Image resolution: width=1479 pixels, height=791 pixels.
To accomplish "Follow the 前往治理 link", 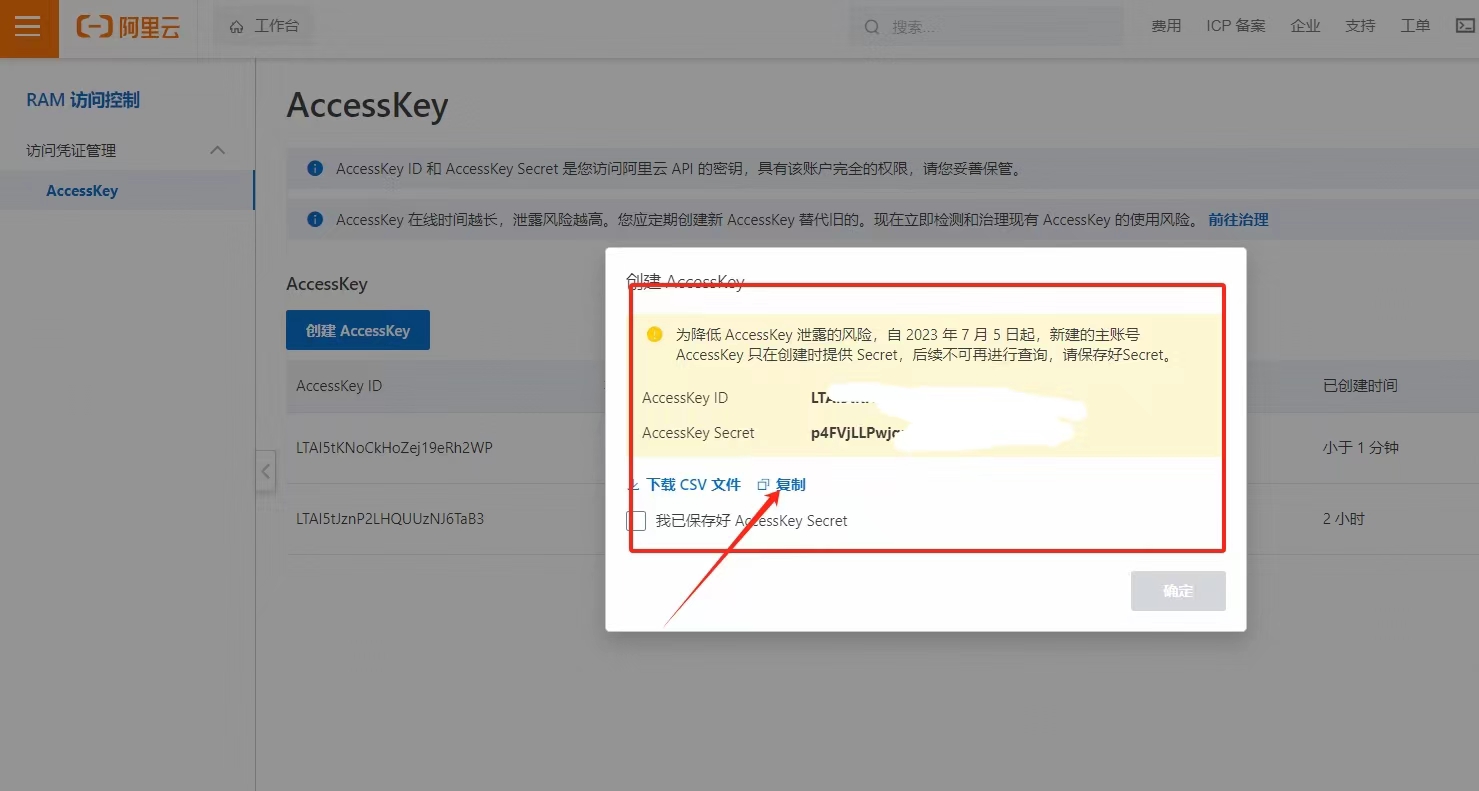I will click(1238, 219).
